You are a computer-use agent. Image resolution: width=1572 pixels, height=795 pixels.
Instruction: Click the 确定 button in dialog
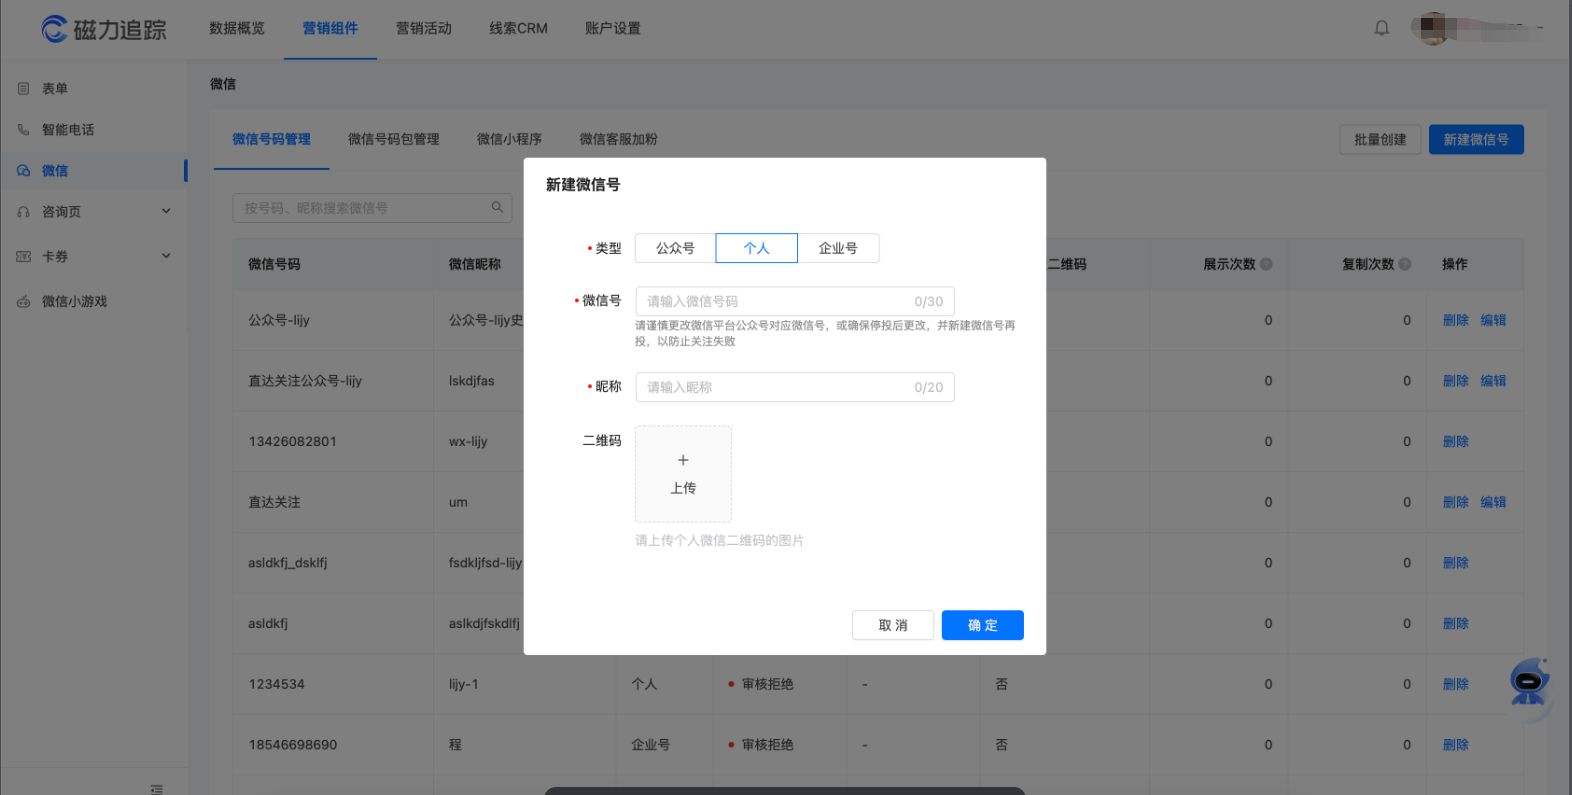pyautogui.click(x=983, y=625)
